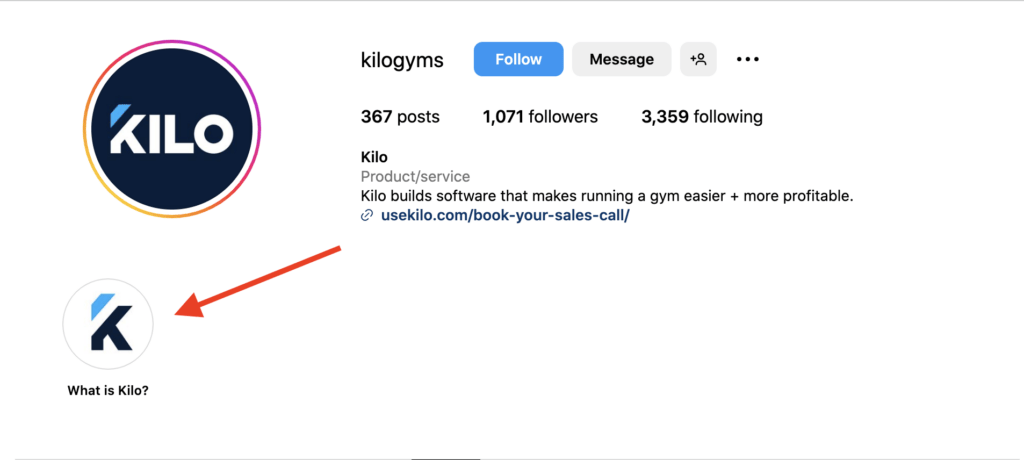This screenshot has width=1024, height=460.
Task: Show similar accounts with add-person icon
Action: pyautogui.click(x=698, y=59)
